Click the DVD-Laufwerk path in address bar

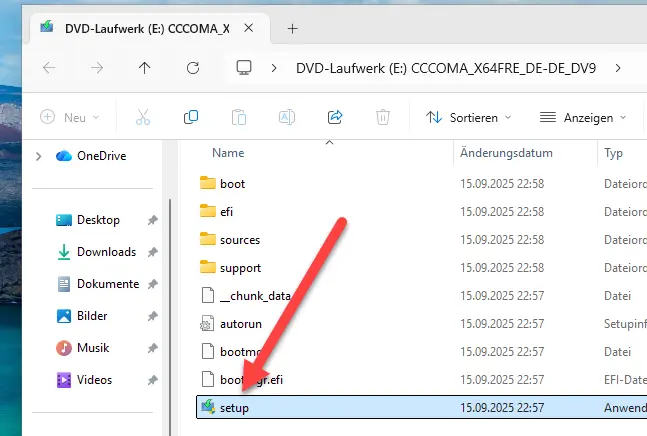coord(447,68)
